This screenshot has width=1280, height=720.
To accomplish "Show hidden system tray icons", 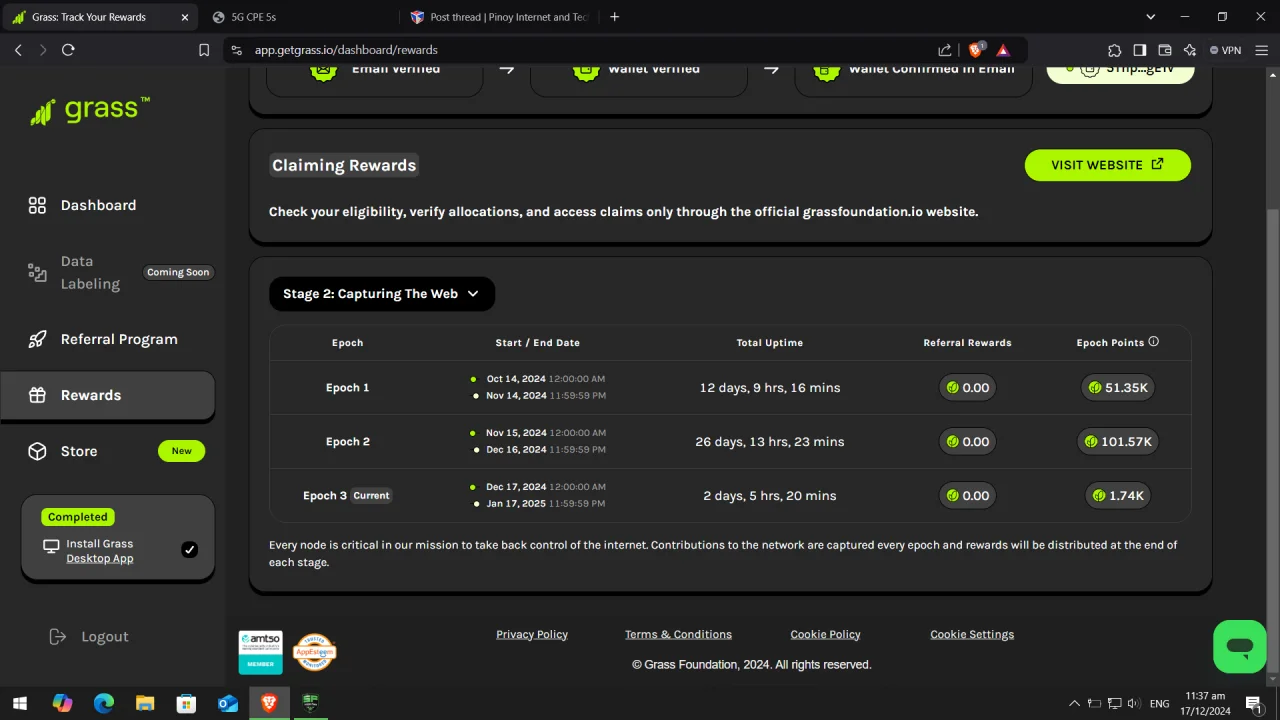I will click(1075, 703).
